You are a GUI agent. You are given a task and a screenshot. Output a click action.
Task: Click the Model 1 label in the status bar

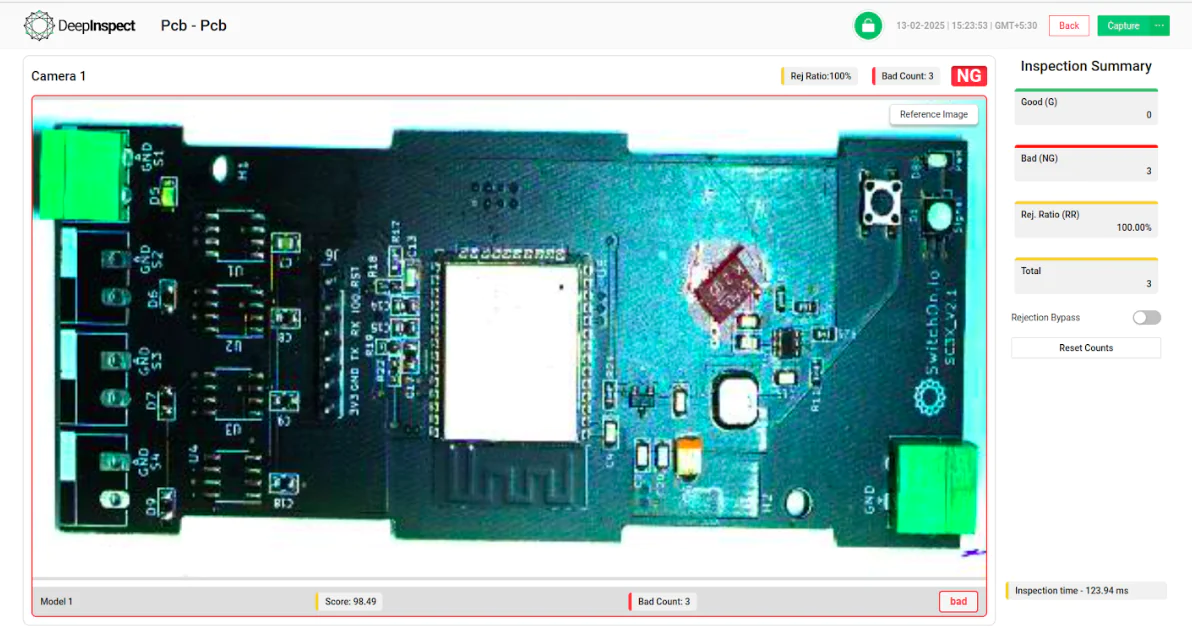pos(56,601)
